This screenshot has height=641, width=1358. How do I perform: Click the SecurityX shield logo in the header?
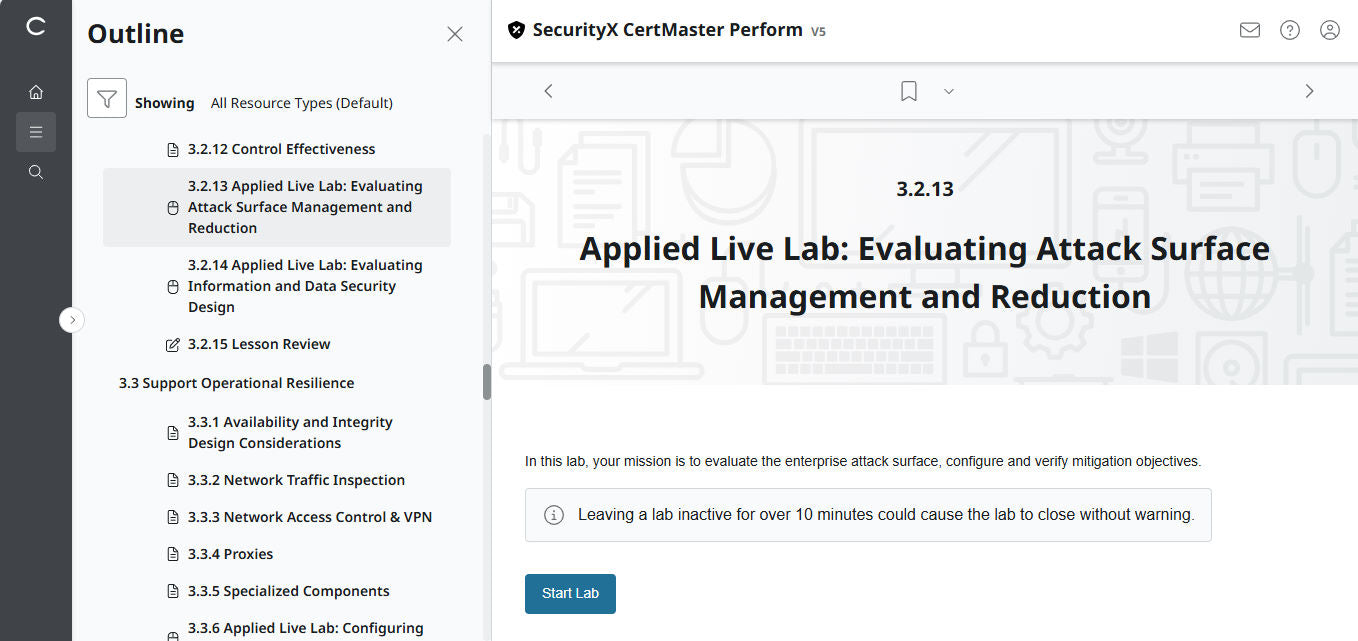tap(516, 30)
